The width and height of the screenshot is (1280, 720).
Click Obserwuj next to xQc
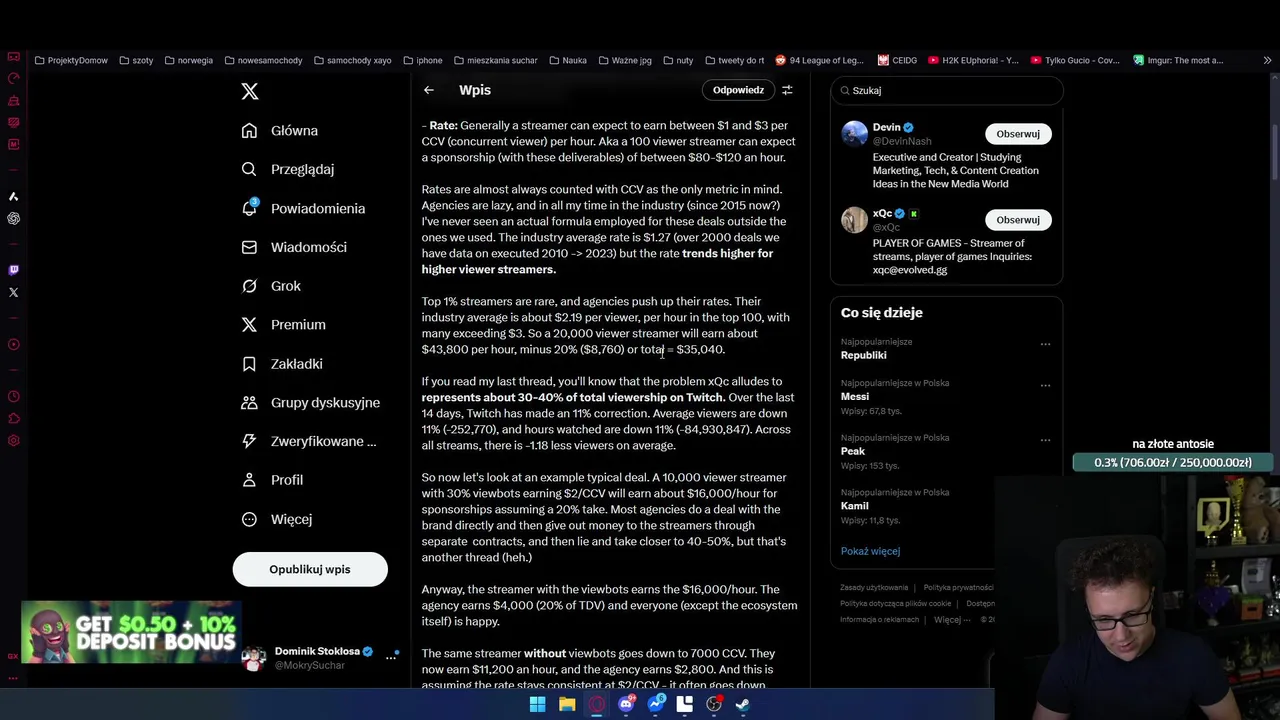1018,220
